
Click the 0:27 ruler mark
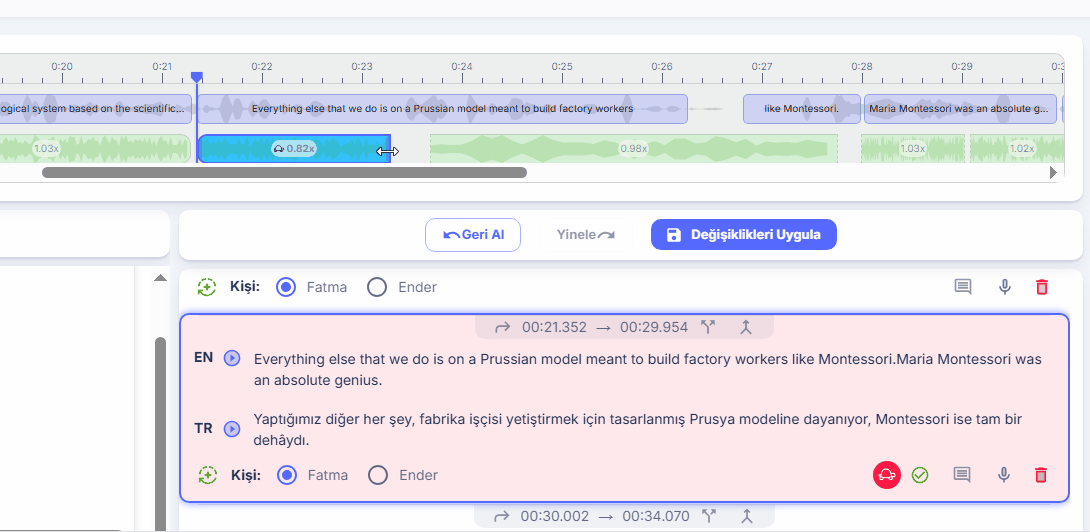[x=762, y=67]
